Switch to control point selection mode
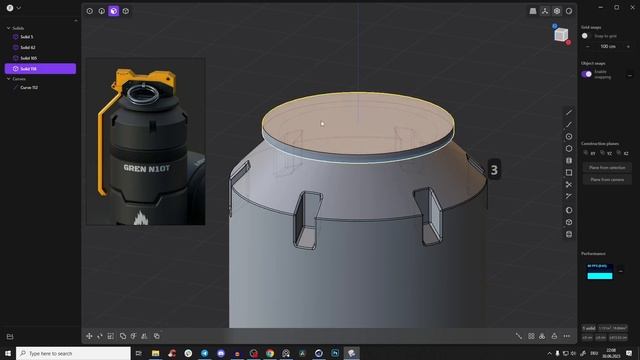Viewport: 640px width, 360px height. [89, 11]
